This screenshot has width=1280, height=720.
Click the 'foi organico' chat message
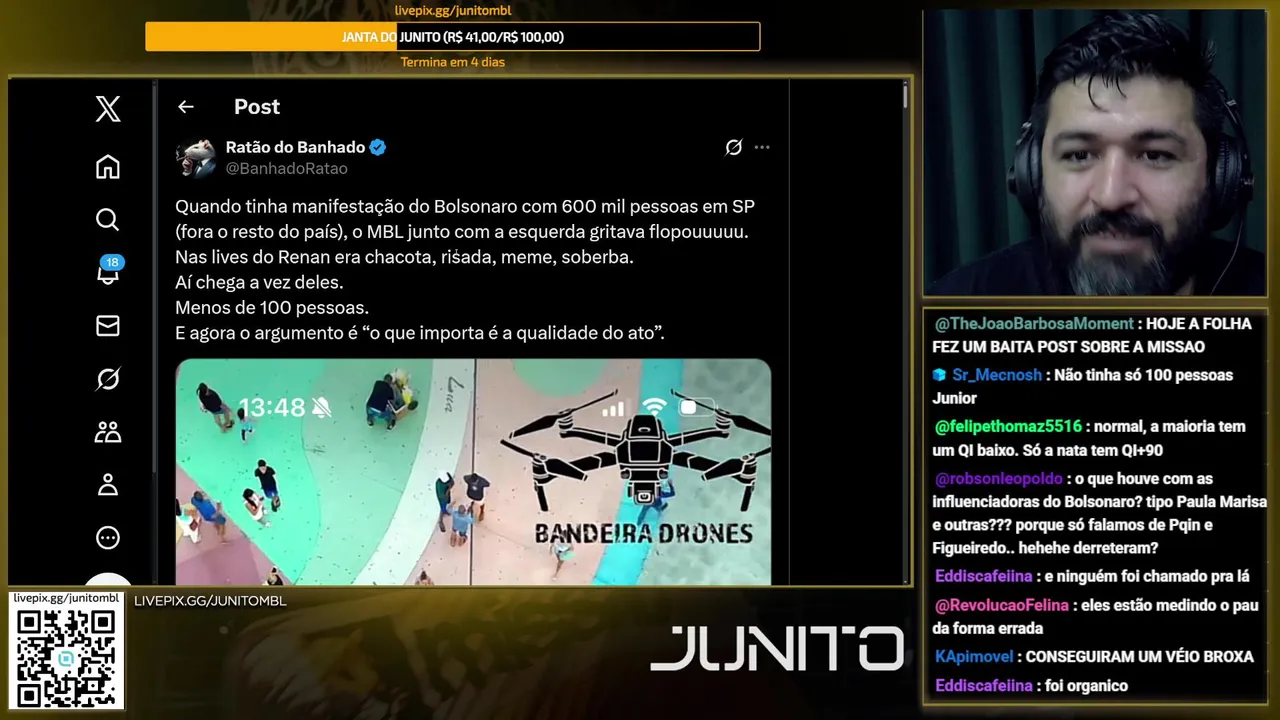click(x=1085, y=686)
